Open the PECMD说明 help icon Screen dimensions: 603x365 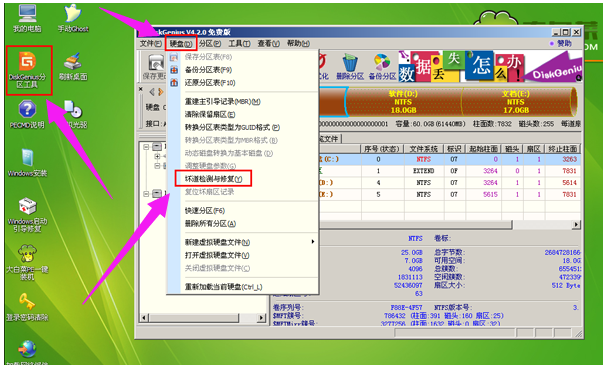pyautogui.click(x=27, y=114)
